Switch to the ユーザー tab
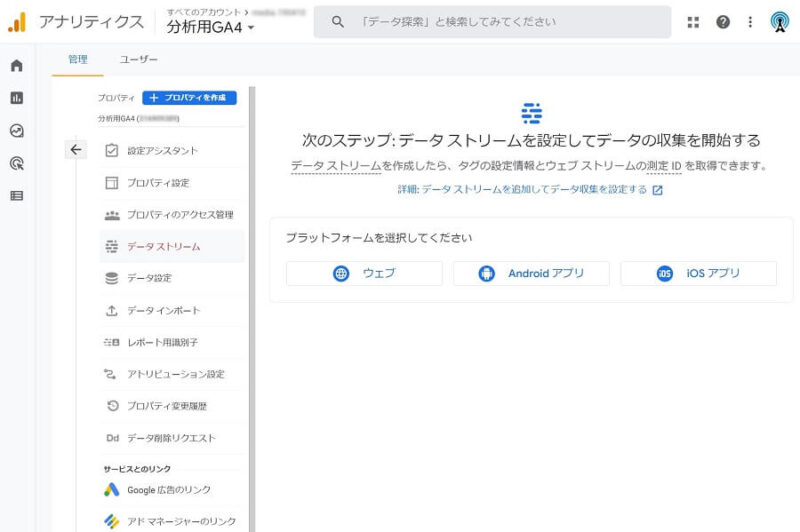This screenshot has width=800, height=532. [x=138, y=60]
